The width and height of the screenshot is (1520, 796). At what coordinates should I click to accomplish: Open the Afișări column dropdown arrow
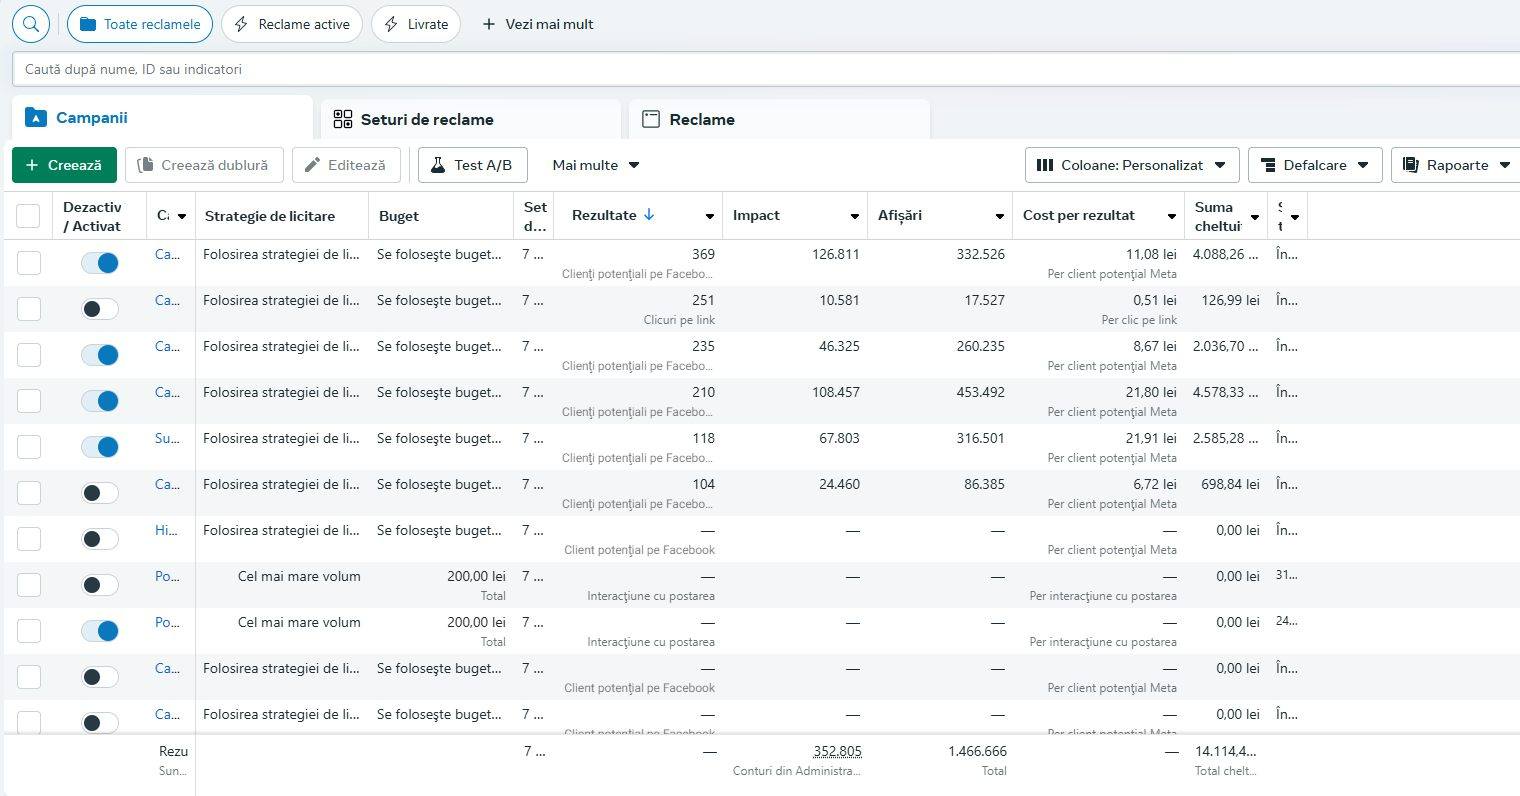pyautogui.click(x=999, y=216)
